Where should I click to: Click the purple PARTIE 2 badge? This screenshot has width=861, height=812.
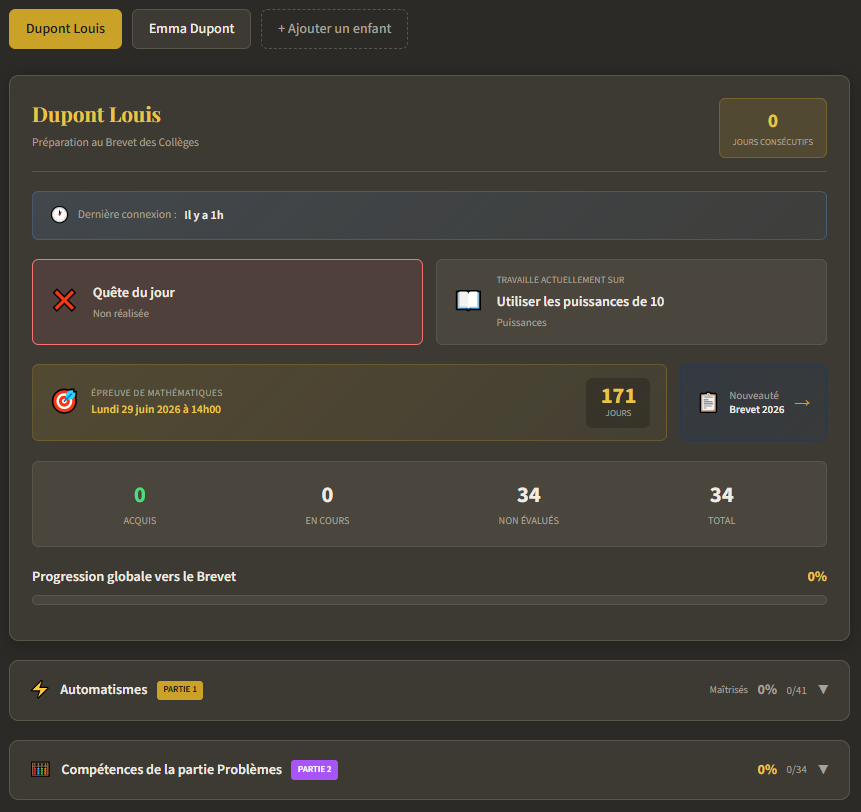click(x=314, y=770)
